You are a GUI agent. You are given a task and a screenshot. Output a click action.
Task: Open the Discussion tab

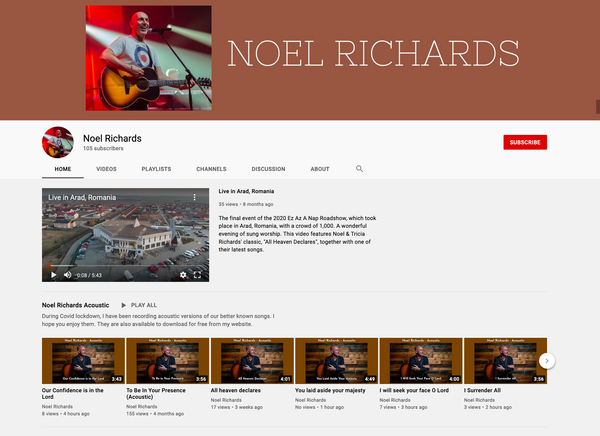(x=268, y=169)
